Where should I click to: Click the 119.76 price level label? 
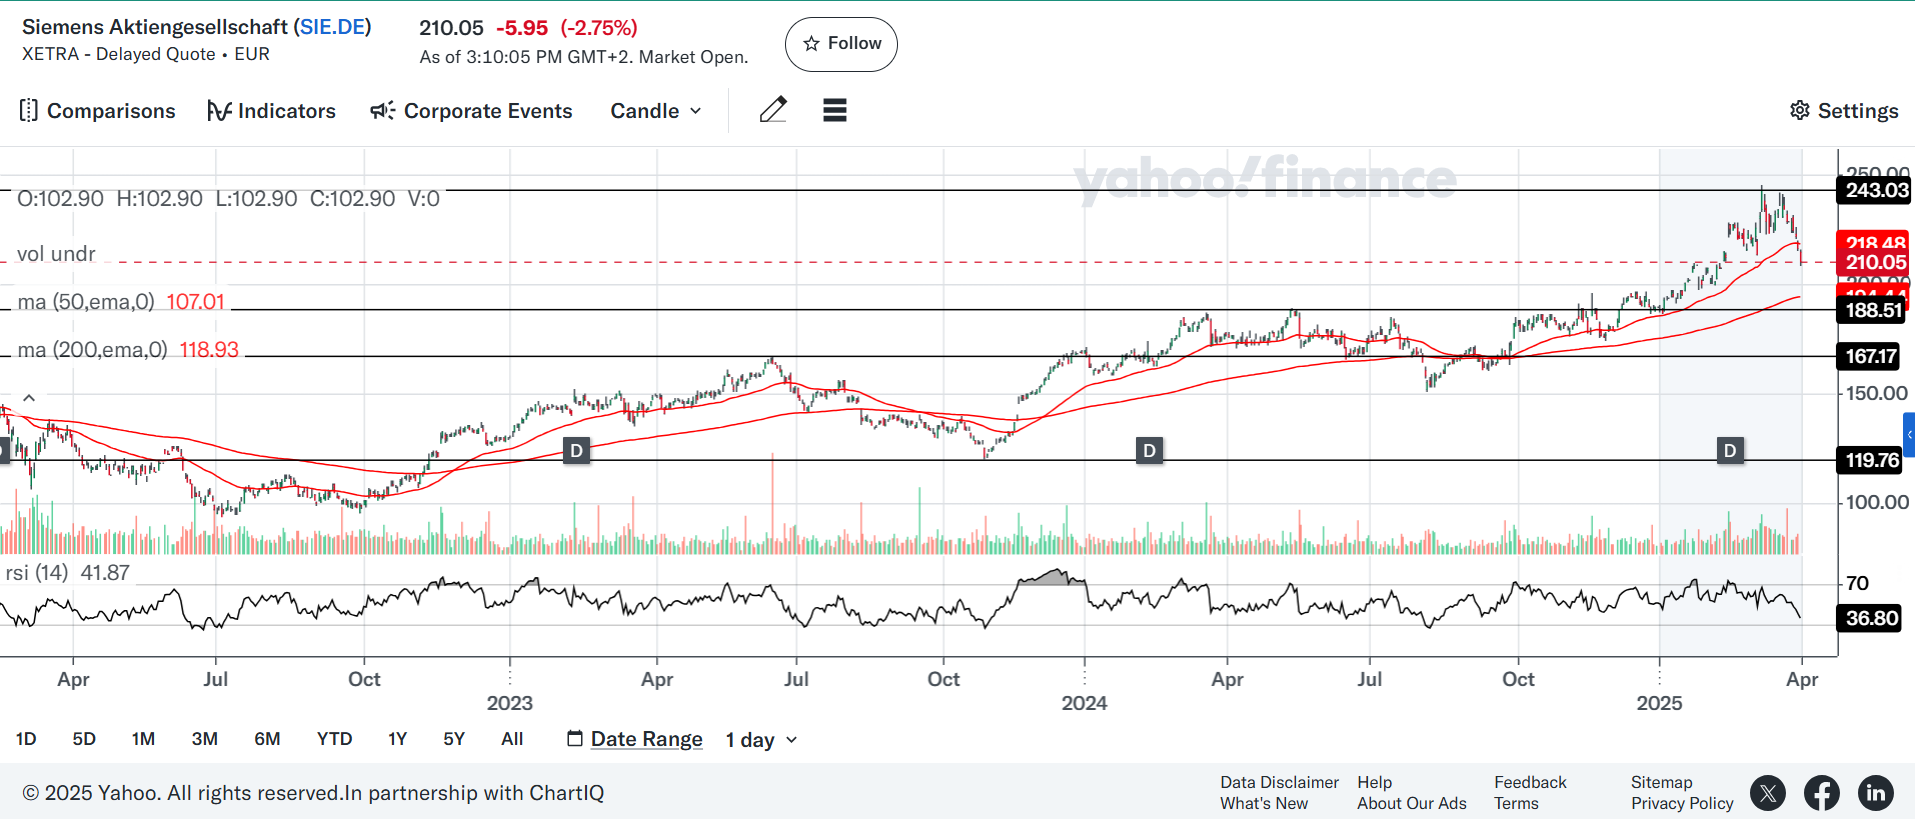tap(1870, 460)
